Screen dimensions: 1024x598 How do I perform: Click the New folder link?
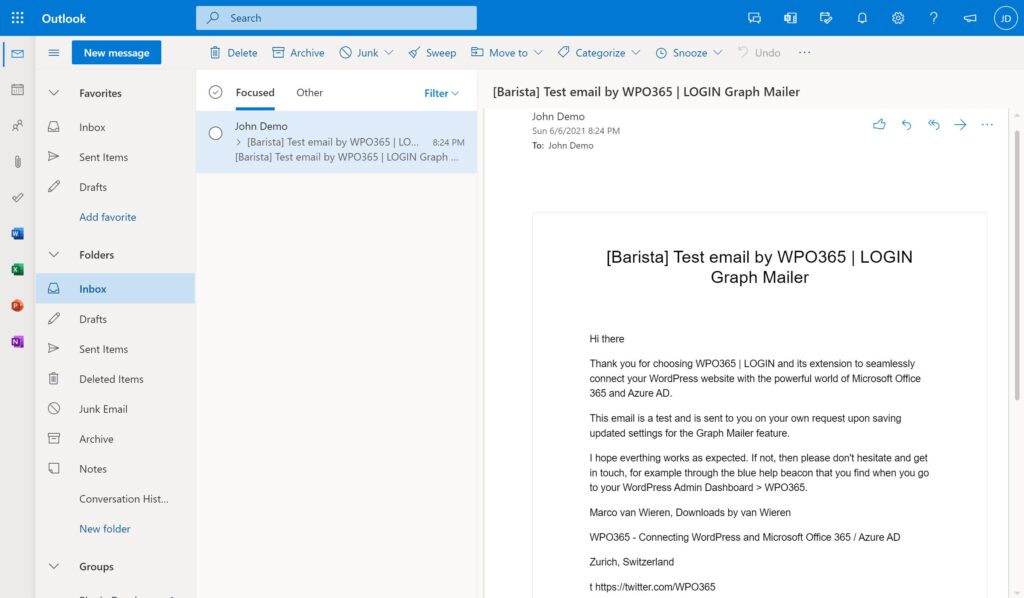click(104, 529)
